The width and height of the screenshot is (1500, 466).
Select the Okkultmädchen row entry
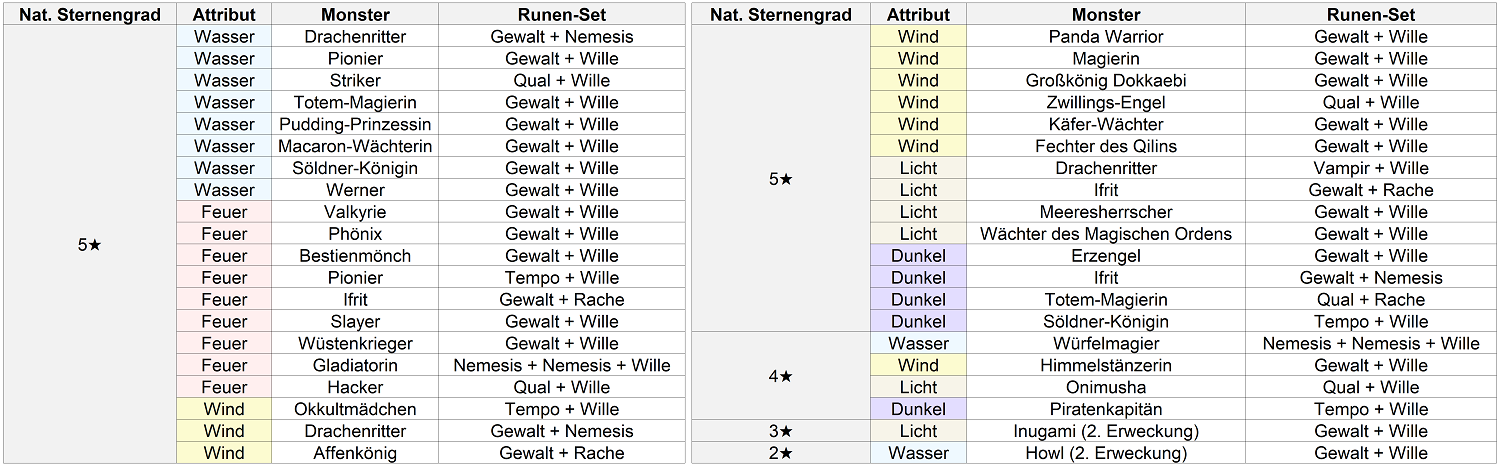tap(355, 409)
